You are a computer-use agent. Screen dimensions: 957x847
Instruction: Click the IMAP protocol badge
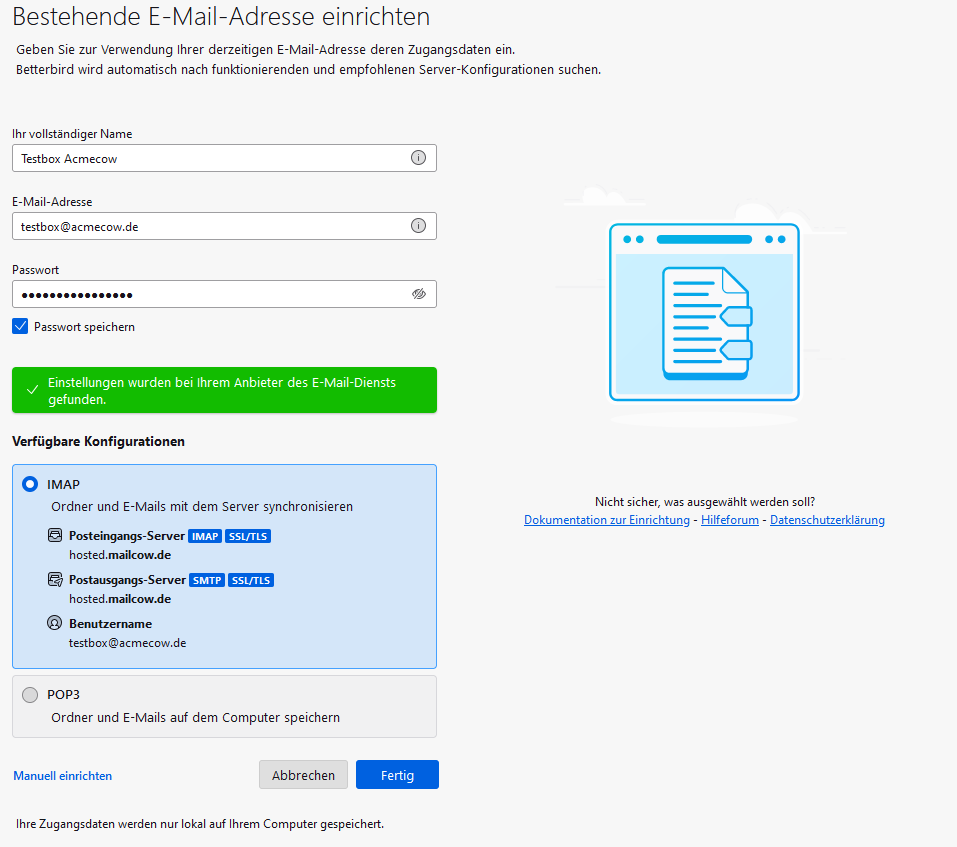coord(205,535)
